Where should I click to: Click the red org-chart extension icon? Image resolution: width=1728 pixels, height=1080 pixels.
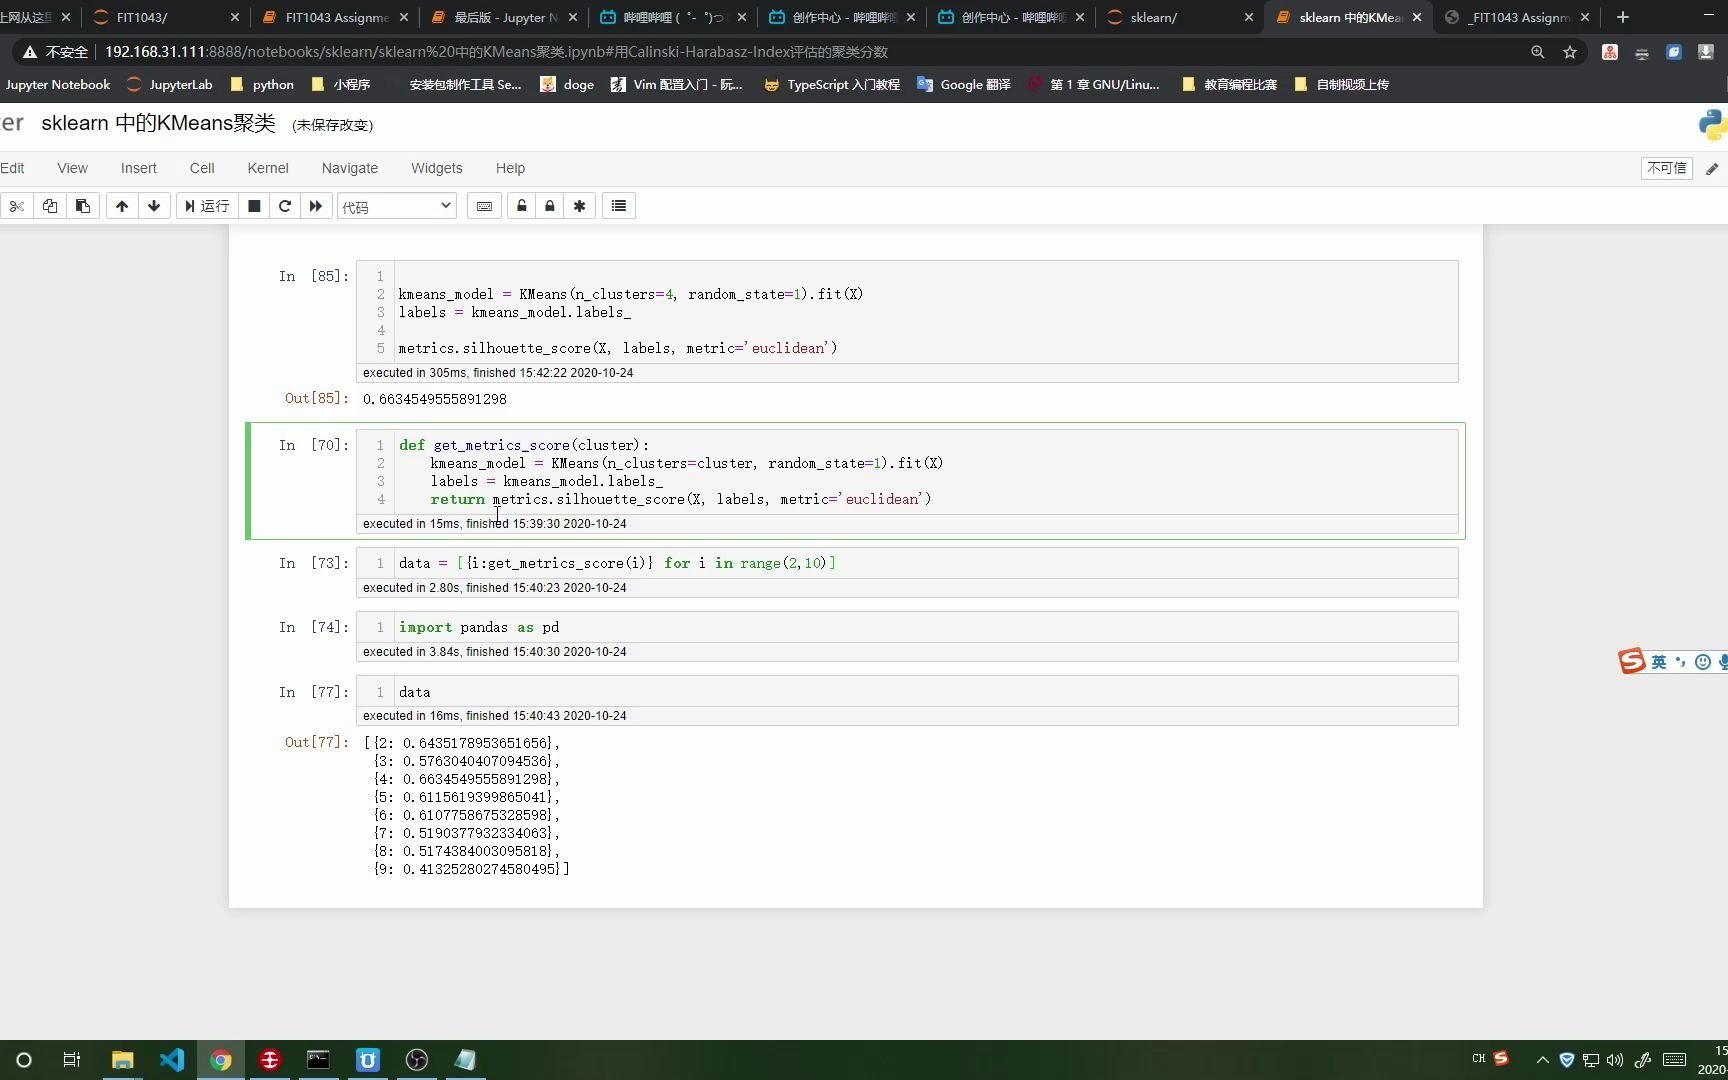(1610, 52)
